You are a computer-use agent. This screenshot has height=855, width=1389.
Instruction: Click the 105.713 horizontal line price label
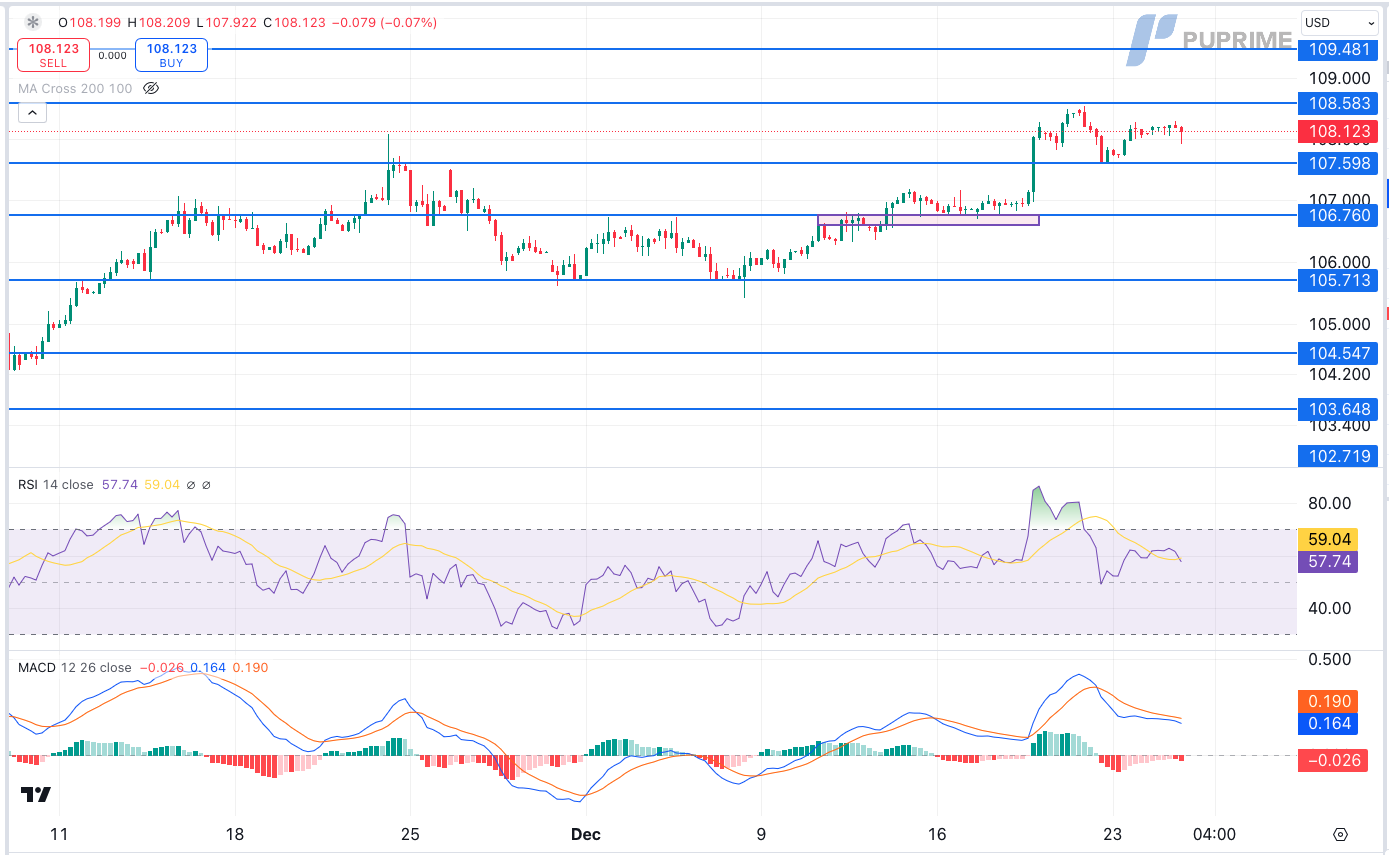1337,280
